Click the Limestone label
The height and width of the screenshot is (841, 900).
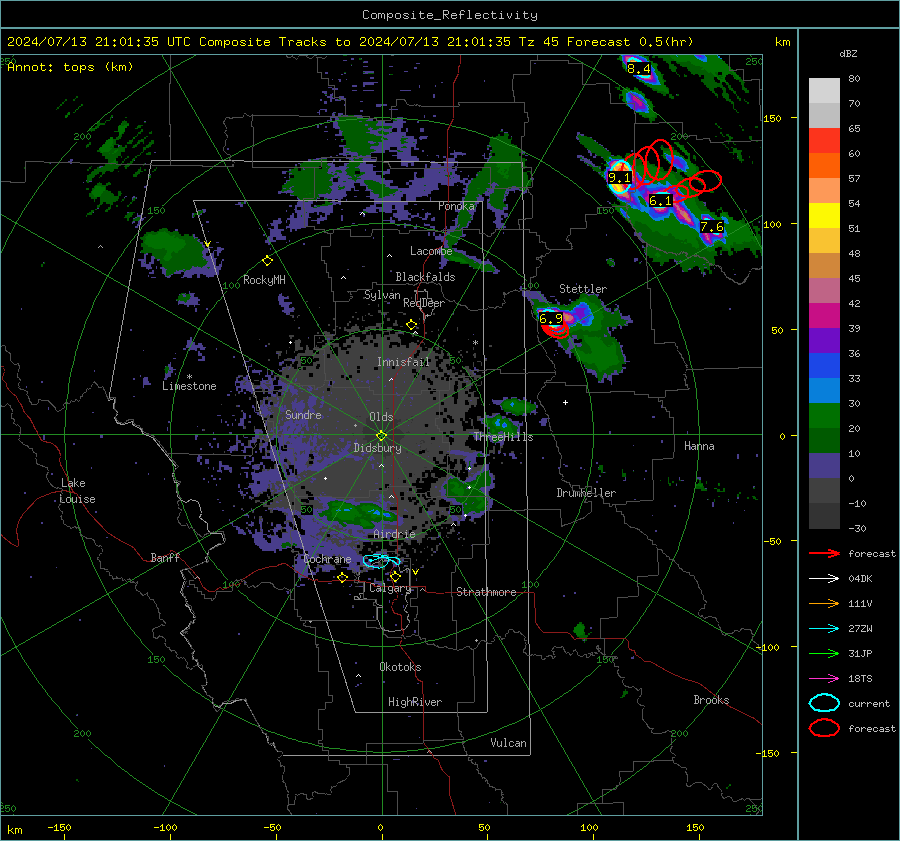tap(189, 386)
